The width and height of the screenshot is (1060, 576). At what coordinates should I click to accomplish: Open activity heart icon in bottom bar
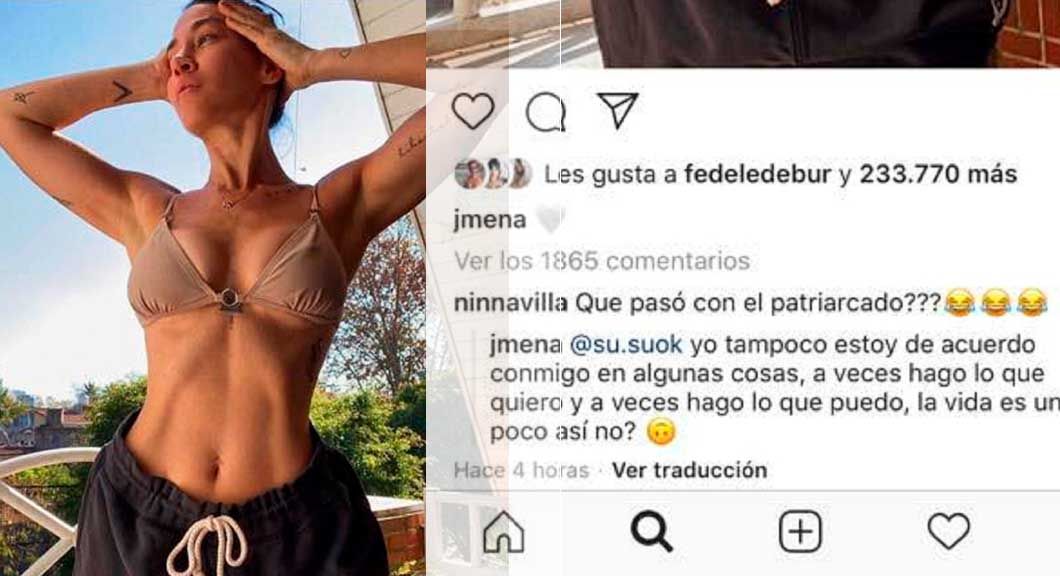[x=949, y=531]
